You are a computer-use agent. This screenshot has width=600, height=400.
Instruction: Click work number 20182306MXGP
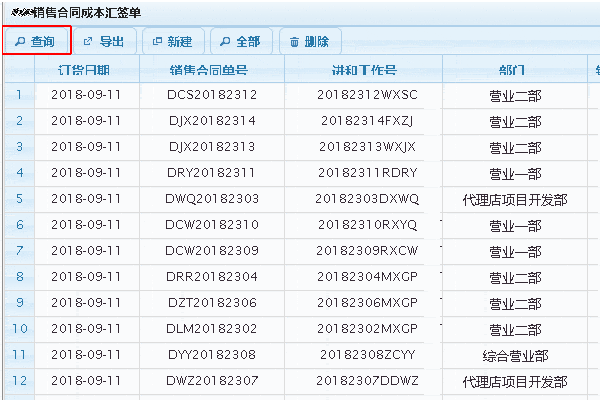pos(367,303)
